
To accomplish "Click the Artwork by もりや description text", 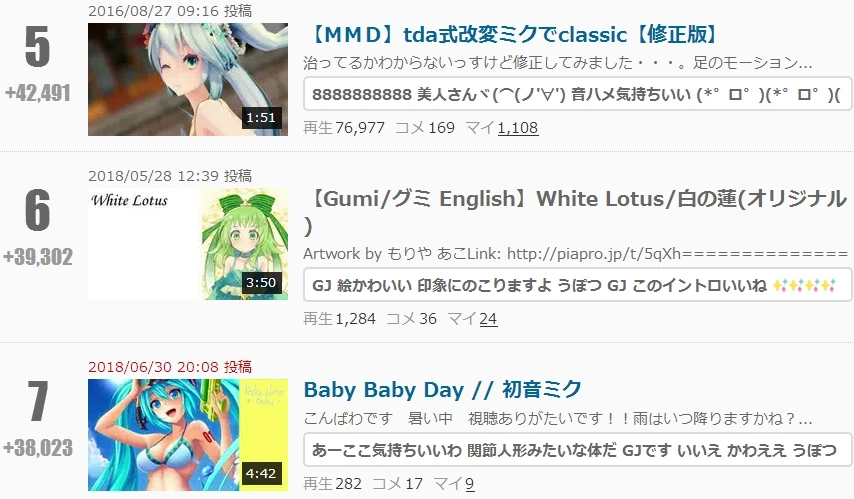I will 576,254.
